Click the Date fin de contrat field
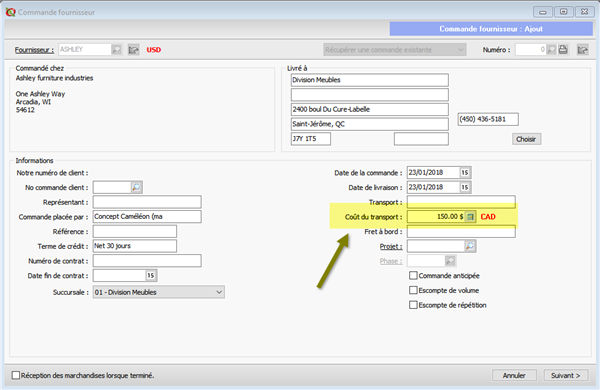 (x=119, y=276)
